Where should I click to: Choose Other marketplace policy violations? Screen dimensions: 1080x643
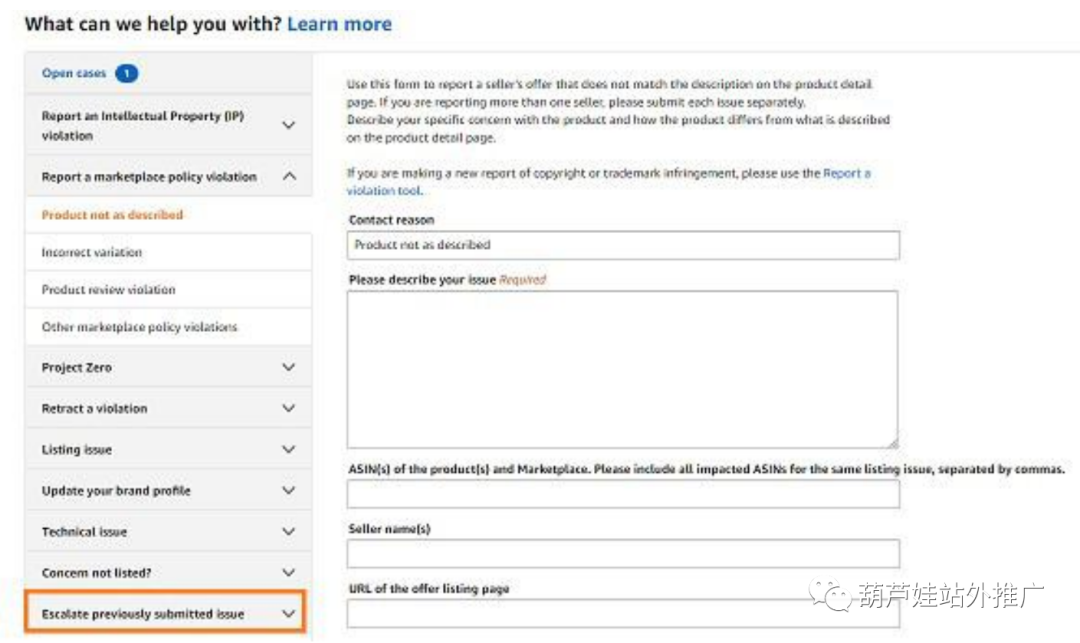click(x=139, y=327)
